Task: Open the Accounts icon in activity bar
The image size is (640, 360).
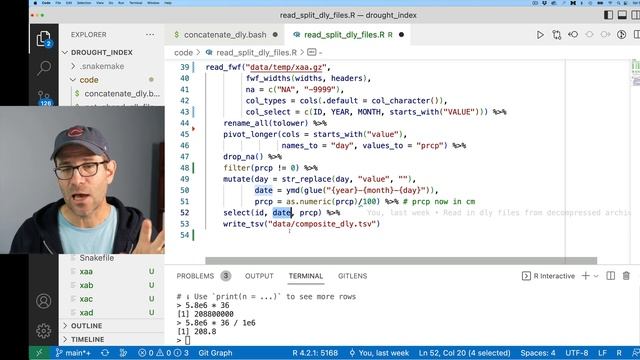Action: [x=44, y=301]
